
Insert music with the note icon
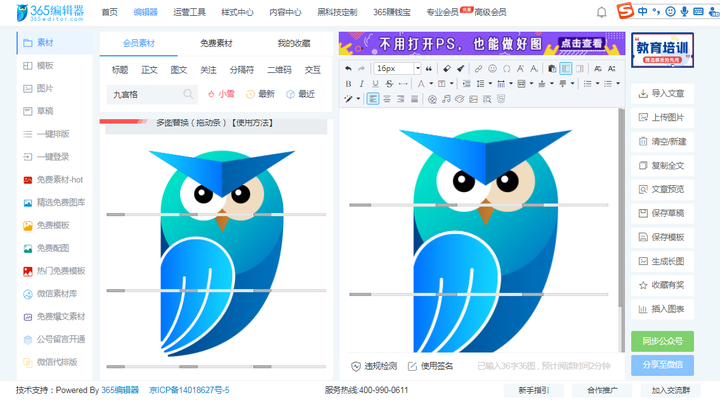coord(446,99)
